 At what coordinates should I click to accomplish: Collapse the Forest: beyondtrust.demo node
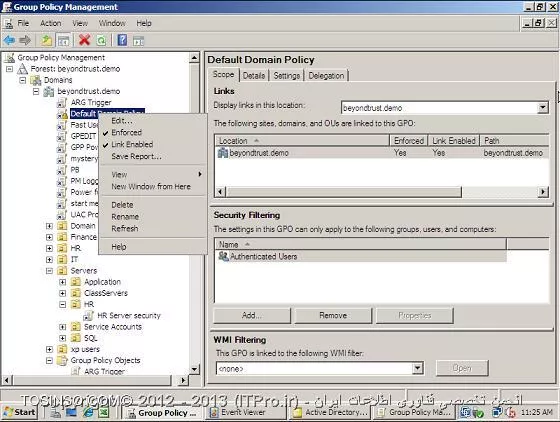pyautogui.click(x=10, y=69)
